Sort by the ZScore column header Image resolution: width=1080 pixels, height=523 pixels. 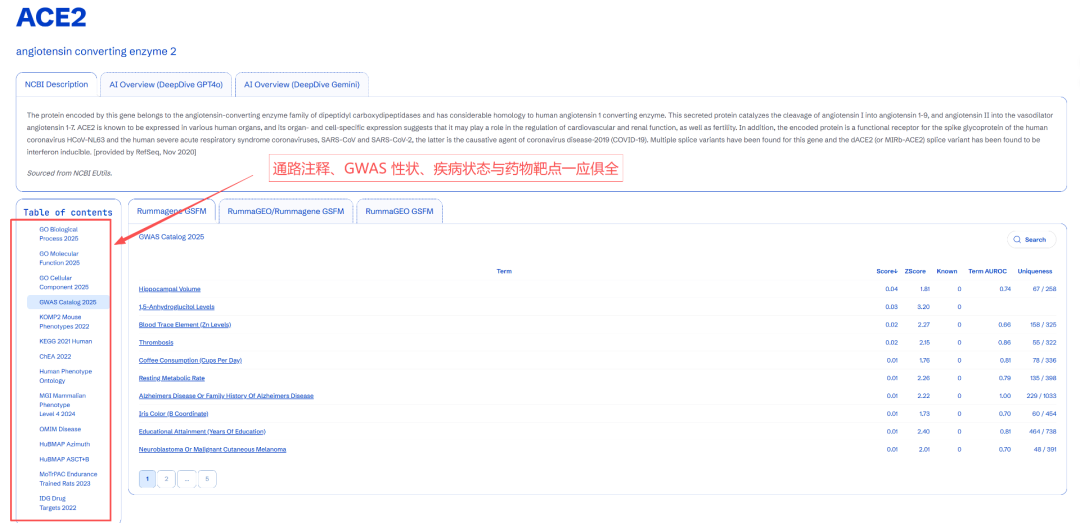click(915, 271)
